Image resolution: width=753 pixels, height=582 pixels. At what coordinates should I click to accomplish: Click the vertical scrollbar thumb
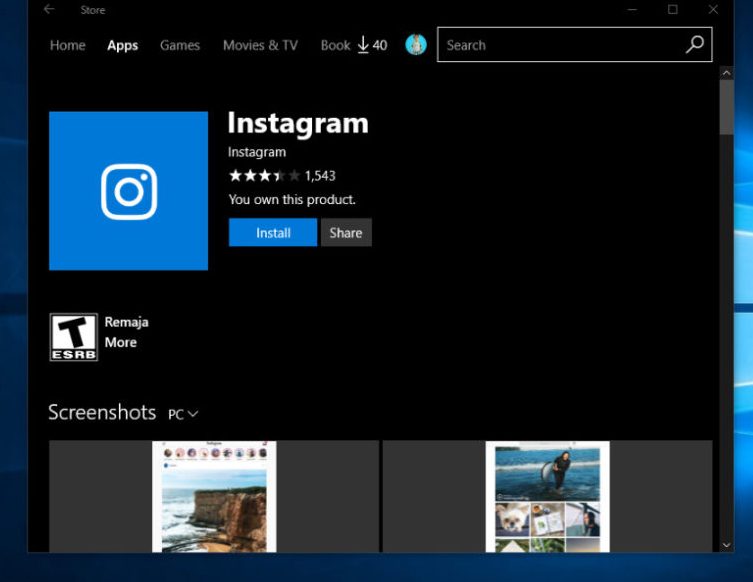(x=727, y=107)
